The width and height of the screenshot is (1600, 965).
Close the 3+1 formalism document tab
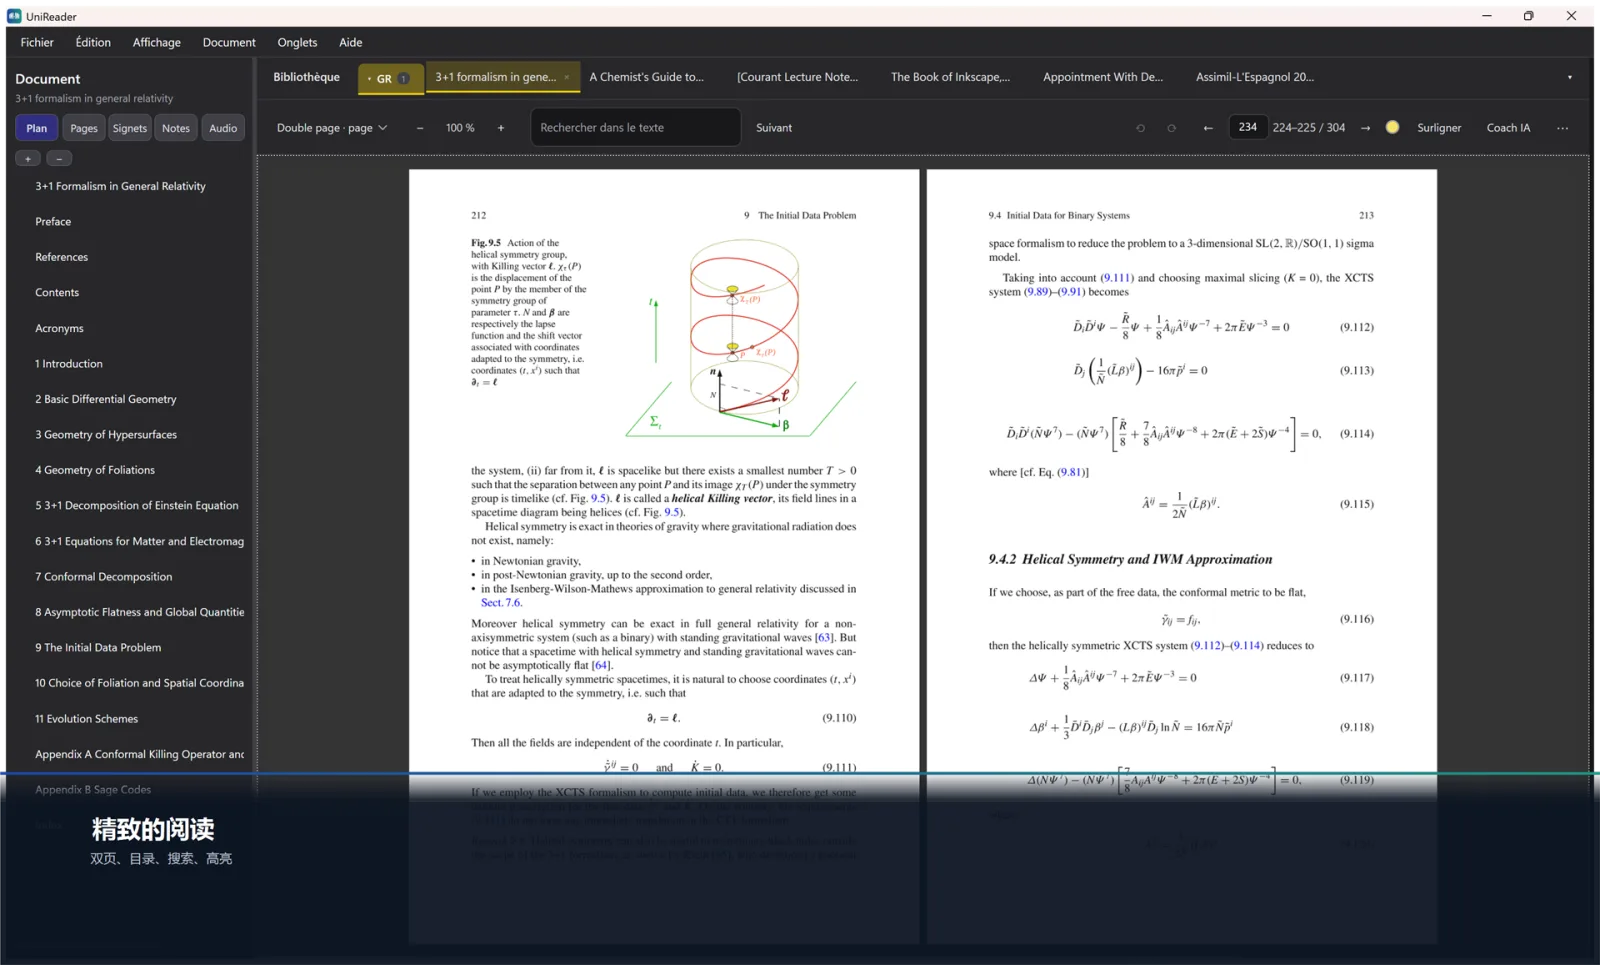pos(567,77)
